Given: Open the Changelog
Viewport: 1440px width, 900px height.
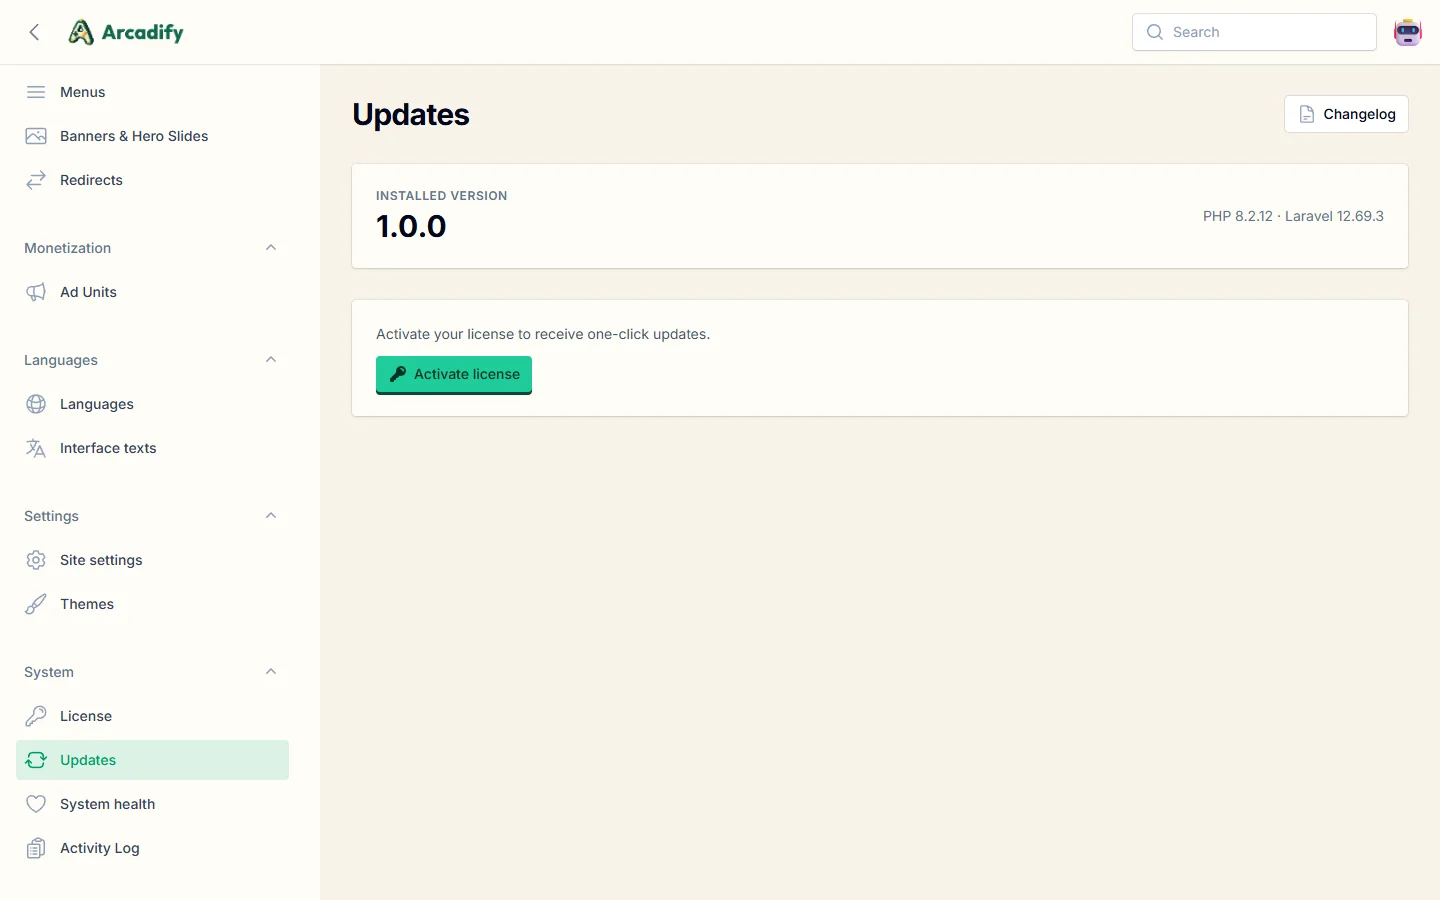Looking at the screenshot, I should tap(1346, 114).
